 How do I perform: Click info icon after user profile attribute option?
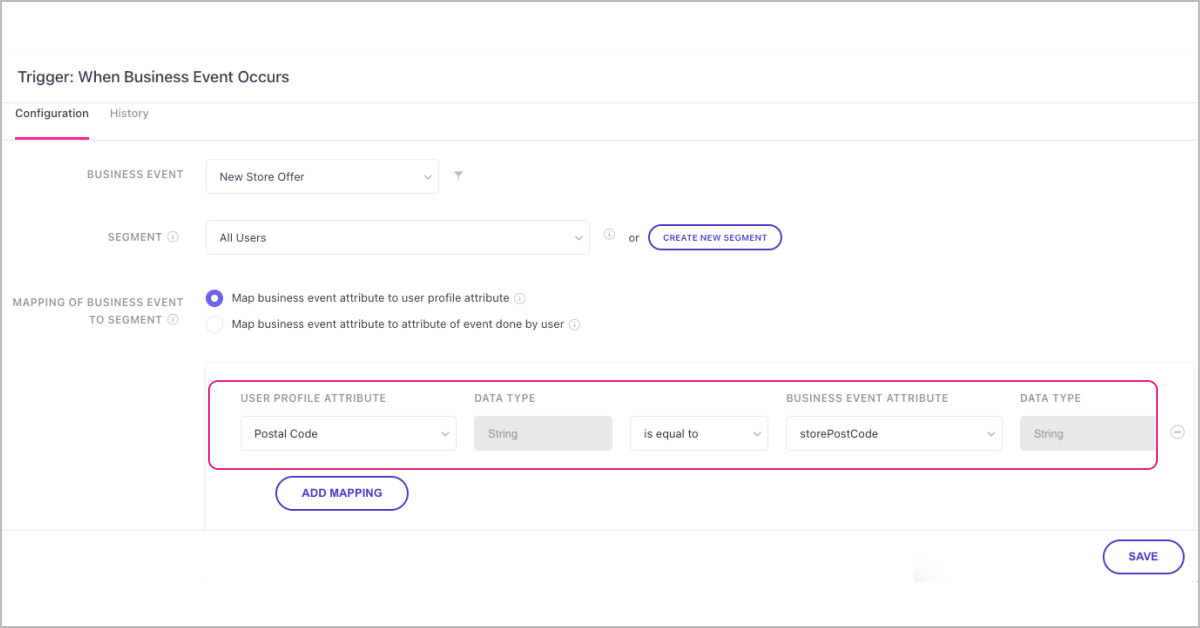pos(520,298)
